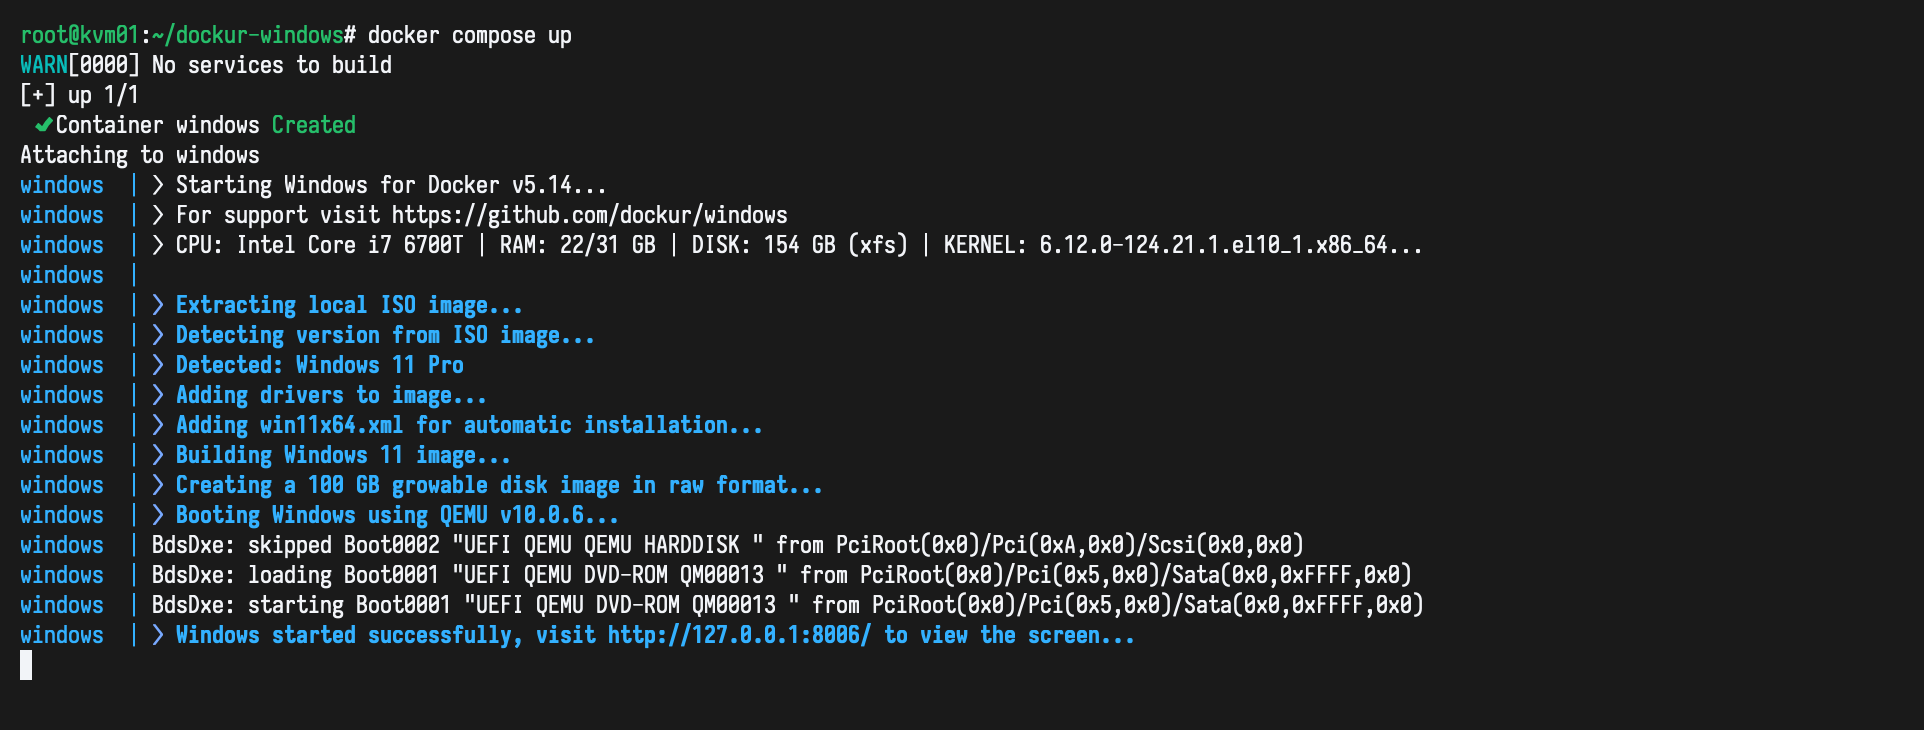Click the chevron before CPU: Intel Core i7
Viewport: 1924px width, 730px height.
(158, 245)
